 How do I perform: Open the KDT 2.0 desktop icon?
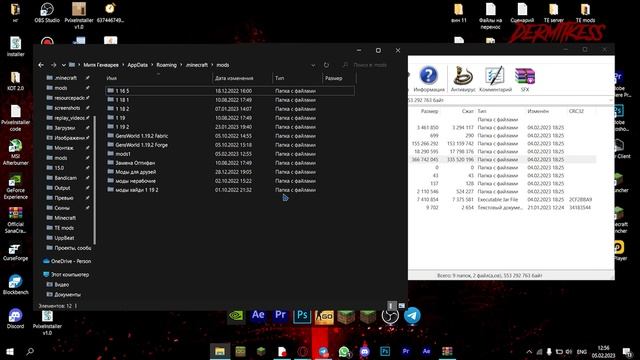16,81
